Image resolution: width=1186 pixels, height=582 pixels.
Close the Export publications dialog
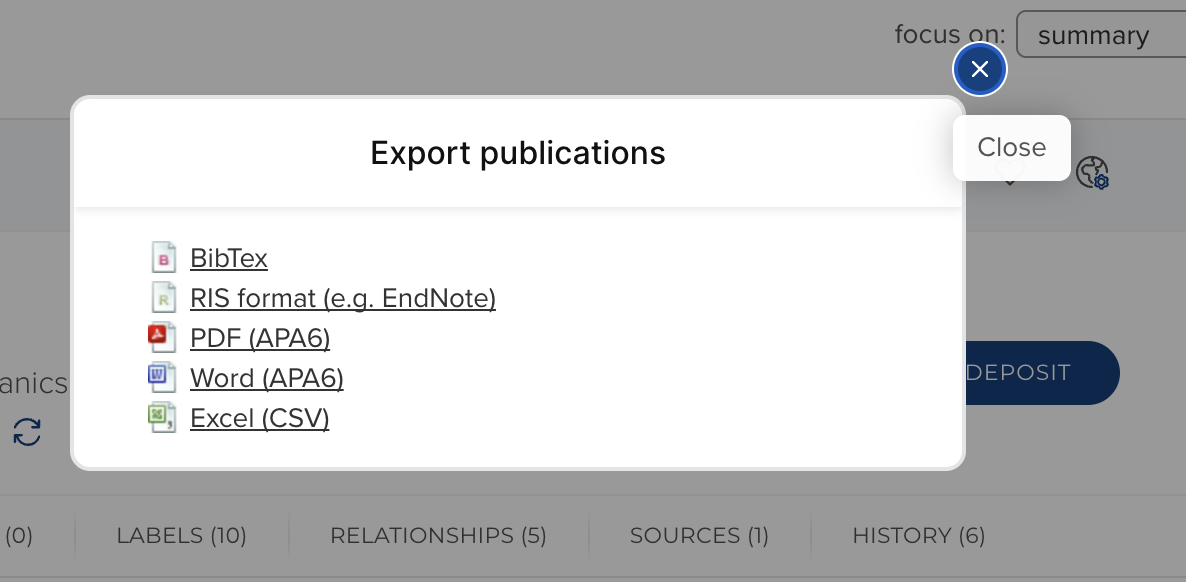click(979, 69)
